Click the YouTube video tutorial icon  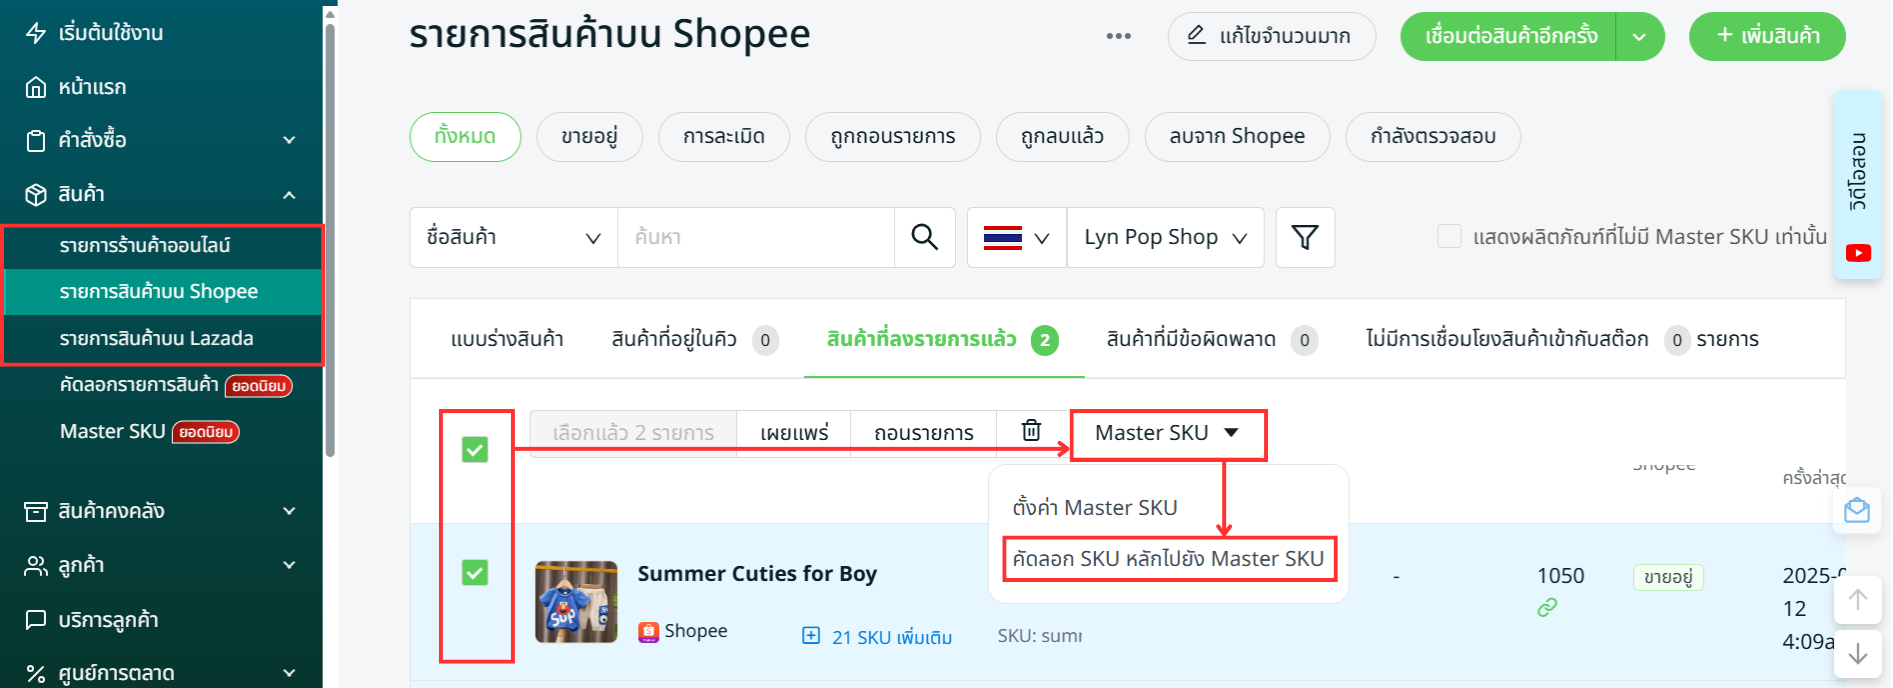pos(1858,253)
